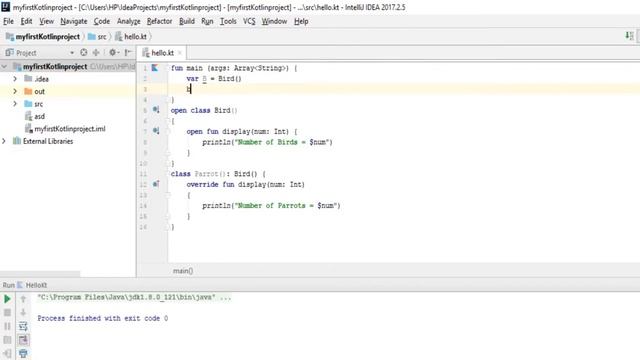
Task: Click myfirstKotlinproject breadcrumb in navigation bar
Action: coord(43,37)
